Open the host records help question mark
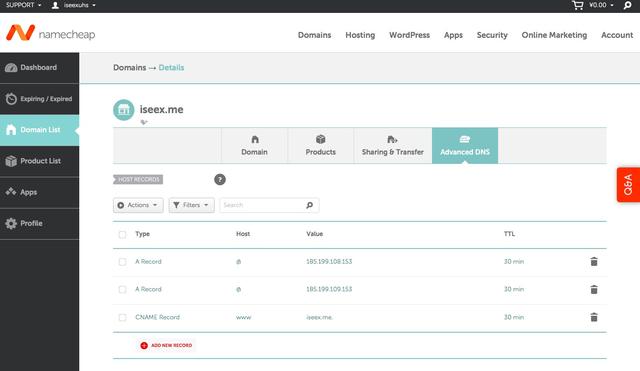 tap(220, 180)
